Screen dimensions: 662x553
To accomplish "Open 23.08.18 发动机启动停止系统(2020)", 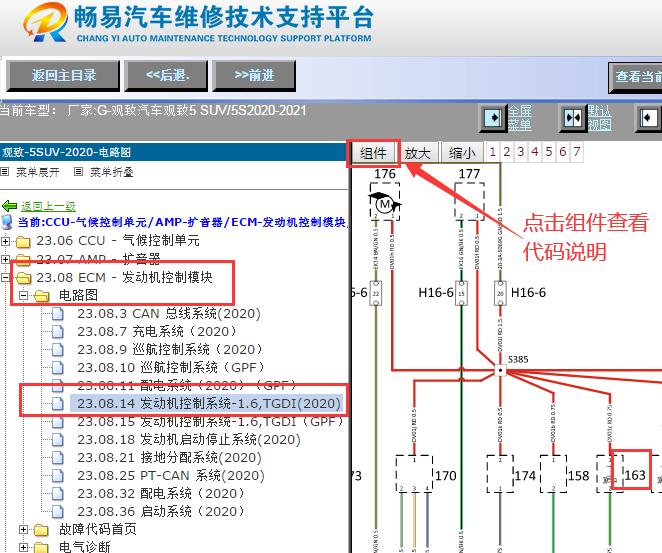I will 189,439.
